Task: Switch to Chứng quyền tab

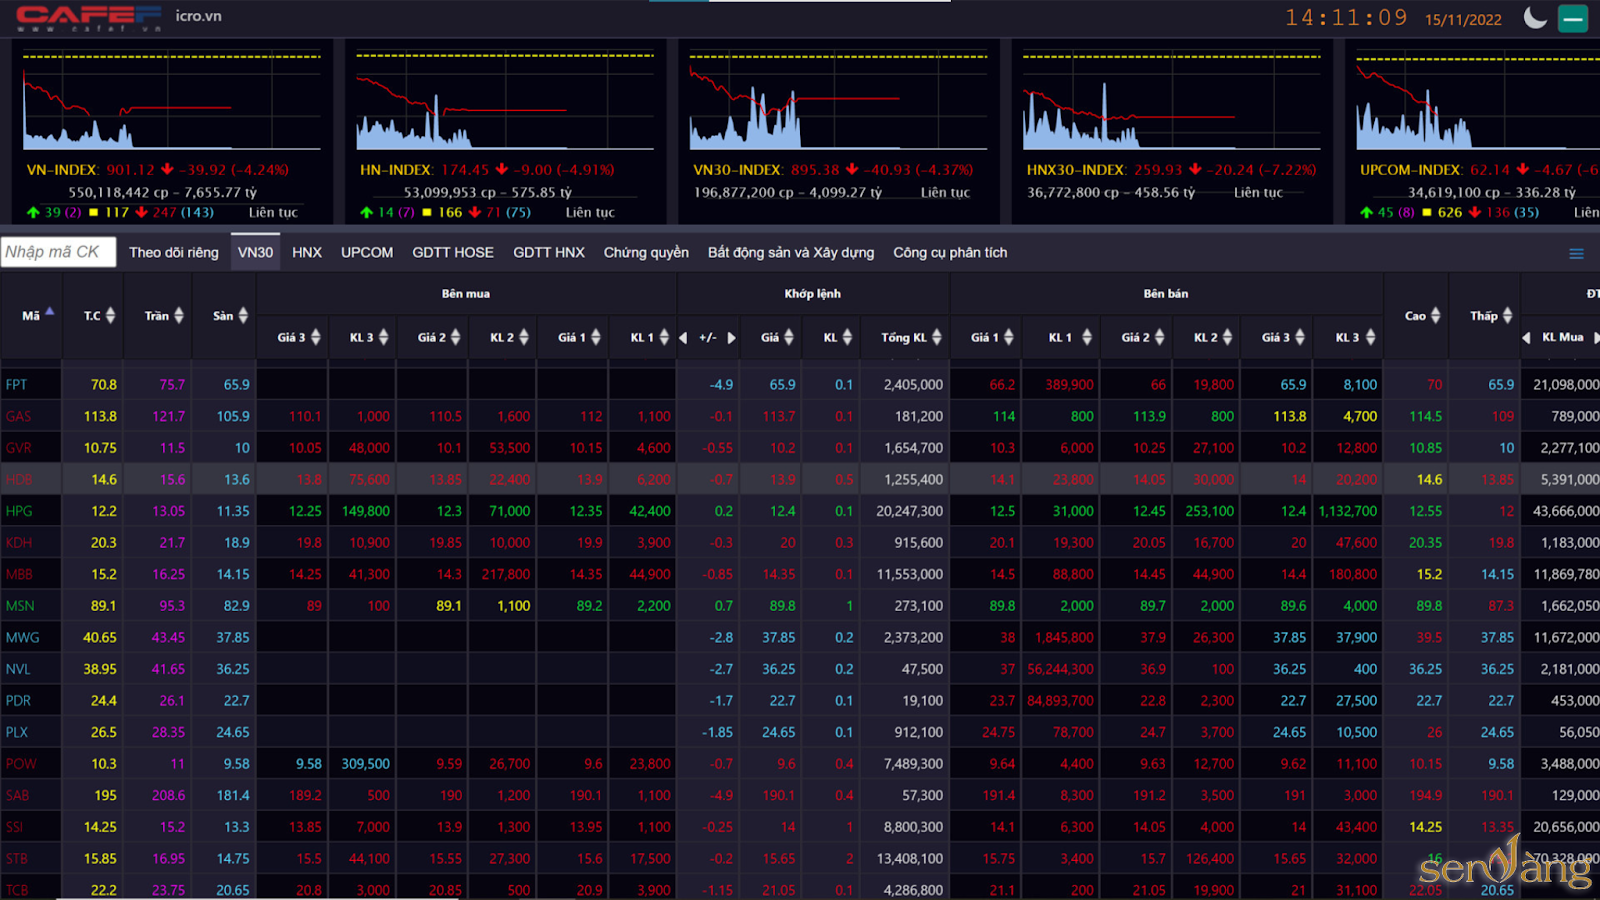Action: [646, 252]
